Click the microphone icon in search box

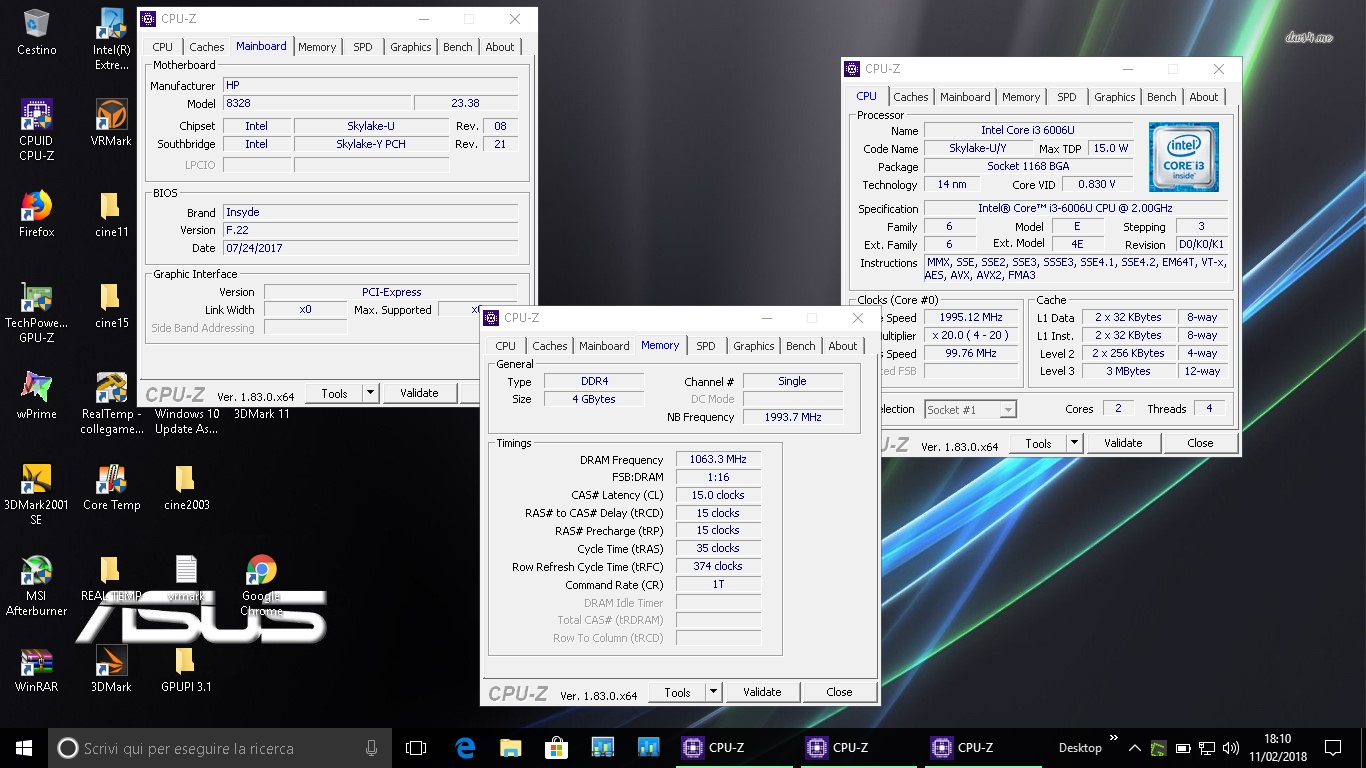[372, 747]
